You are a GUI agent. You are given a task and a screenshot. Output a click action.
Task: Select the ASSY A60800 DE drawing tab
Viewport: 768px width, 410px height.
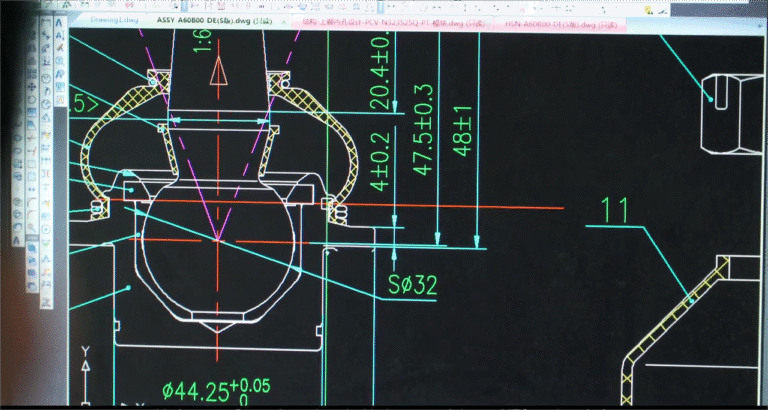tap(203, 20)
